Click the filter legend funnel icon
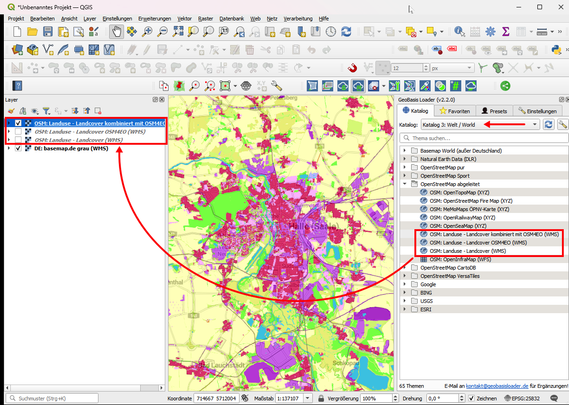Screen dimensions: 569x405 [x=46, y=111]
